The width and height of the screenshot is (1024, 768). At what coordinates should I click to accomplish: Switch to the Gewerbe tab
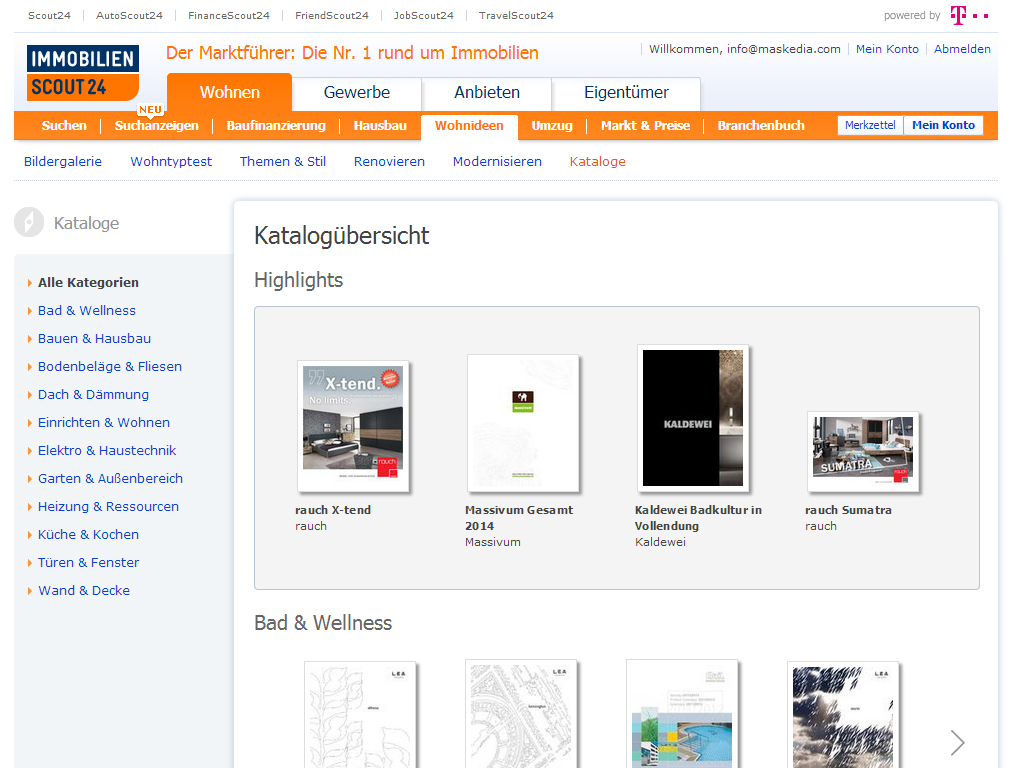point(357,92)
